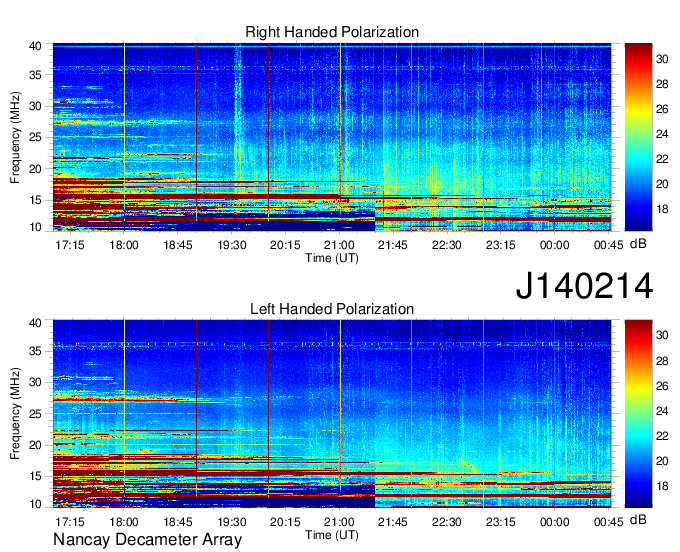Click the 10 MHz tick on the upper plot
Image resolution: width=680 pixels, height=552 pixels.
35,227
